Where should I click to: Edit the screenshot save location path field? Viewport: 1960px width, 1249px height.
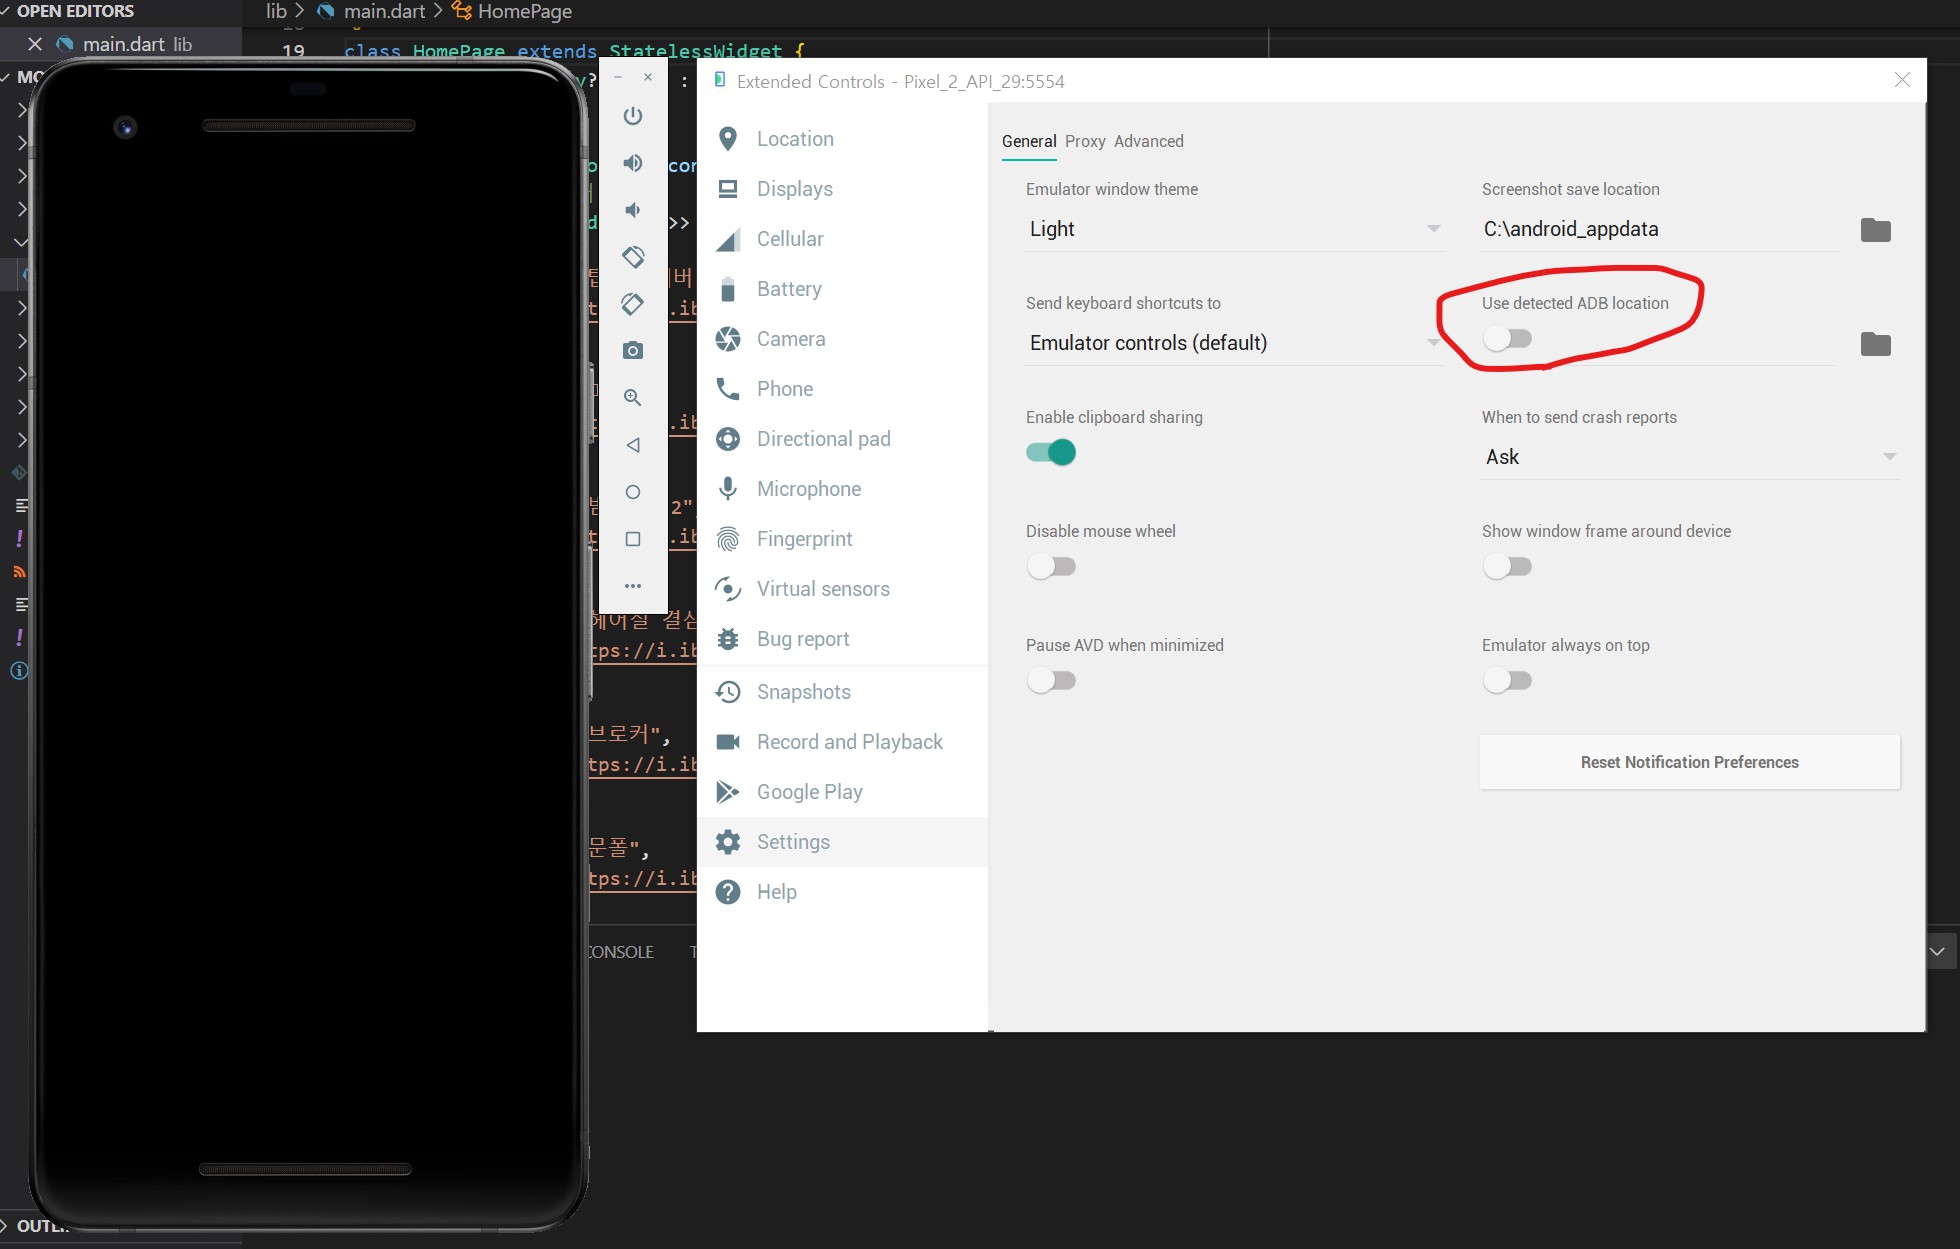1660,229
